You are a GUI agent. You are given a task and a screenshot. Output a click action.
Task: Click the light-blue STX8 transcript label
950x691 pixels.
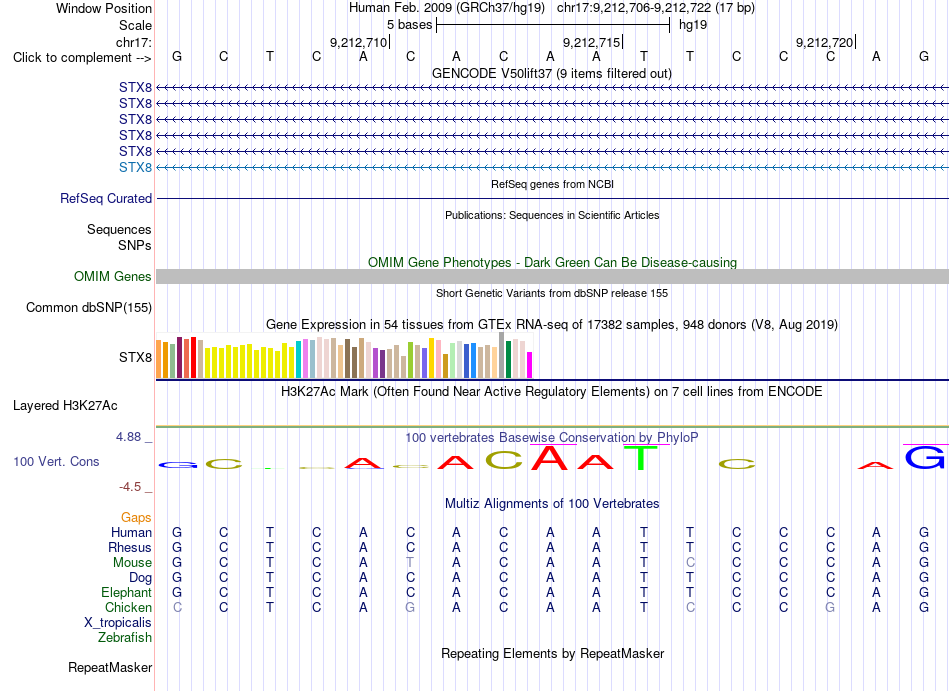(135, 167)
